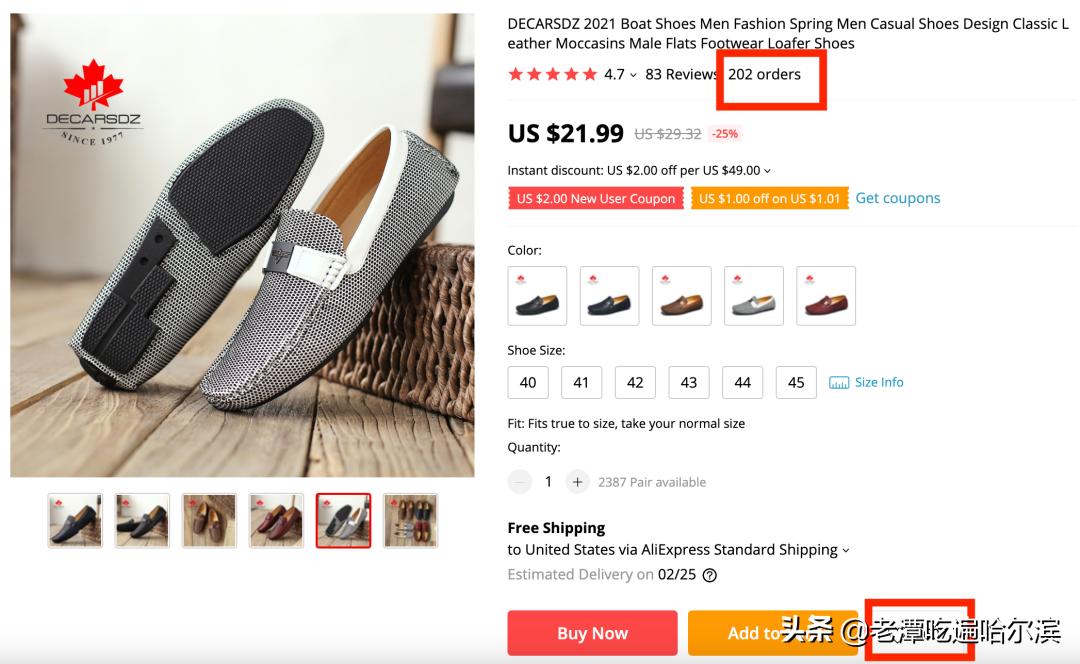Expand the 4.7 rating breakdown arrow

point(633,75)
